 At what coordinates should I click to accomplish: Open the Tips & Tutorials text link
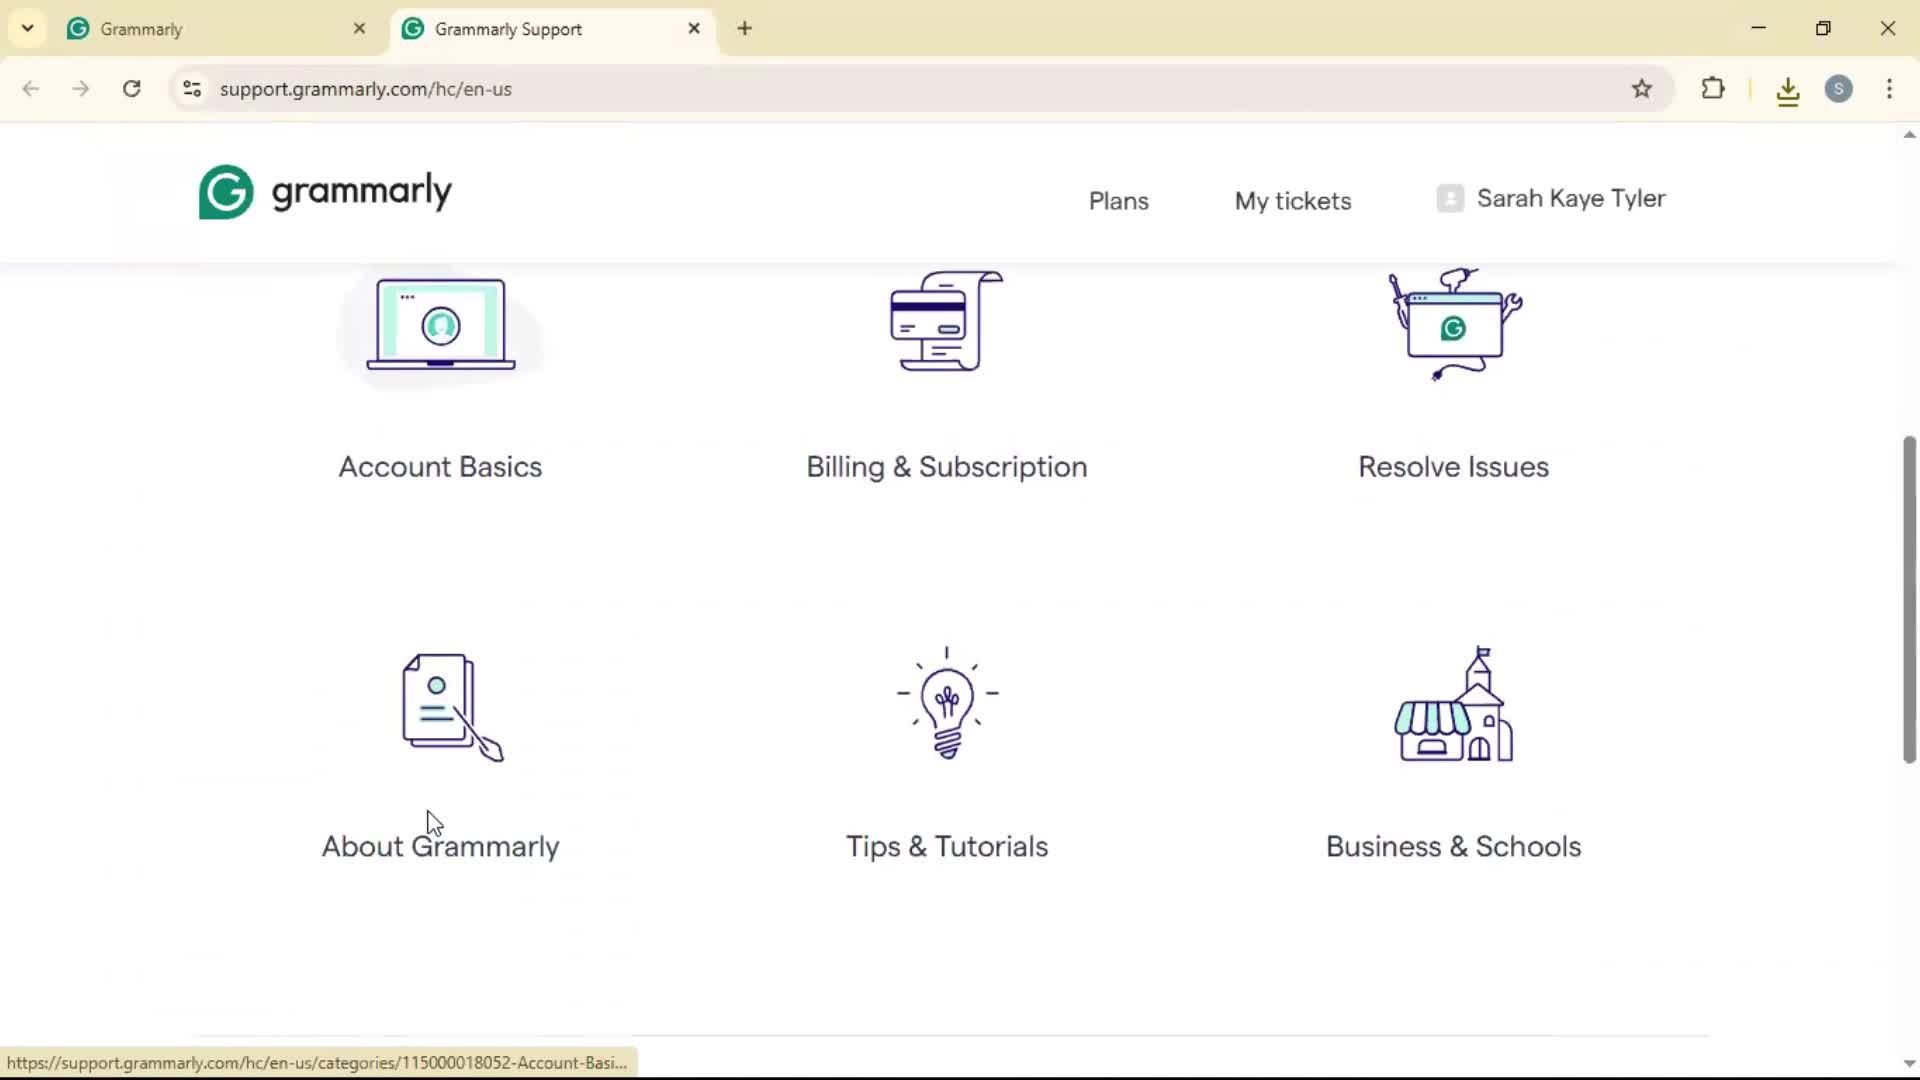tap(947, 847)
